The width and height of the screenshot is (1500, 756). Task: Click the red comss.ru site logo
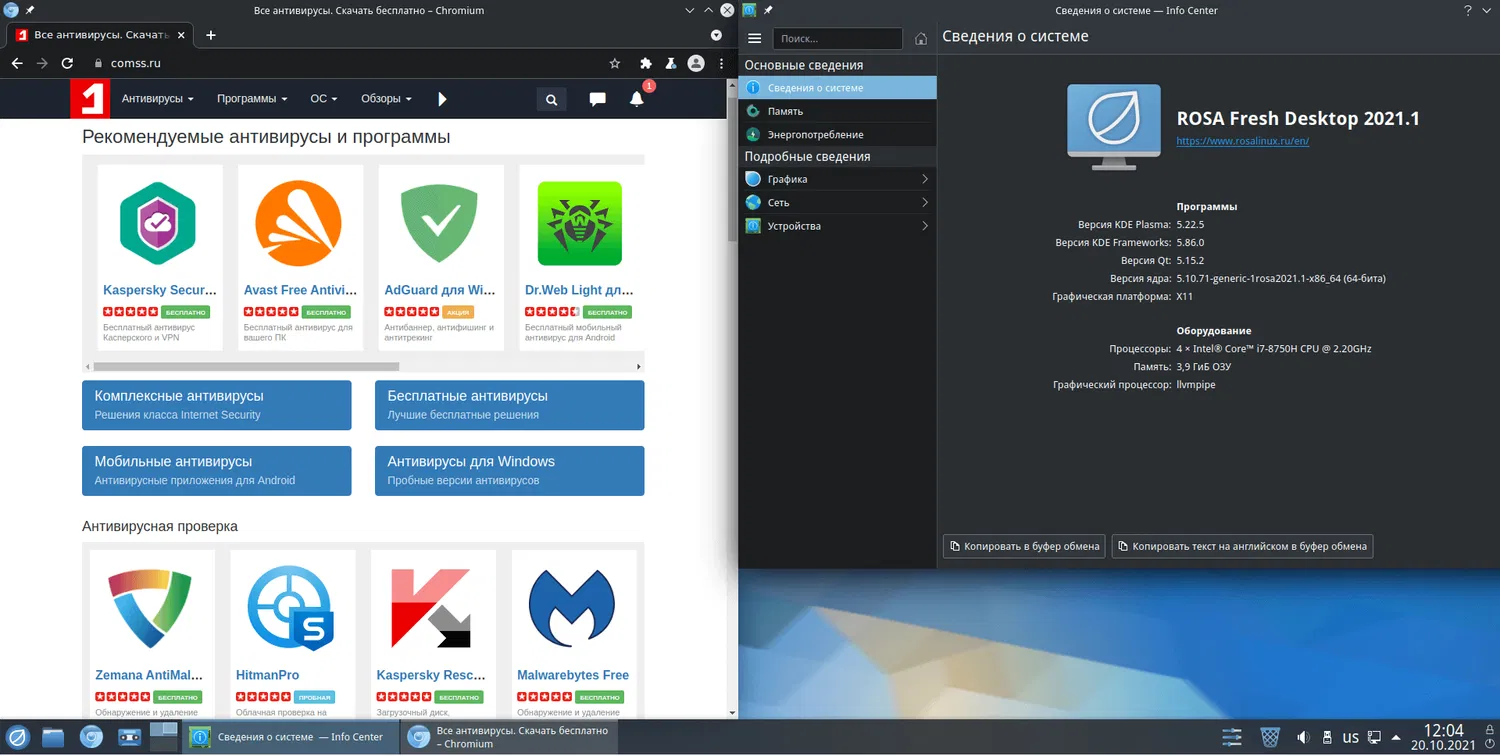pyautogui.click(x=90, y=98)
